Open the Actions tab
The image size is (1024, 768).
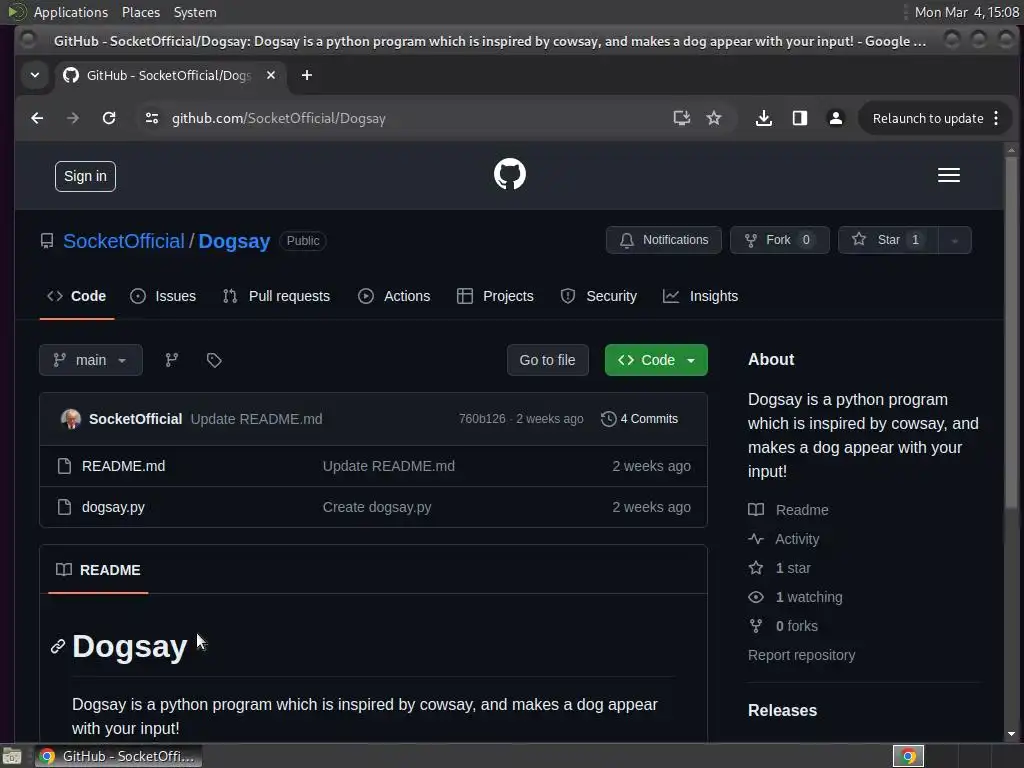pyautogui.click(x=394, y=296)
